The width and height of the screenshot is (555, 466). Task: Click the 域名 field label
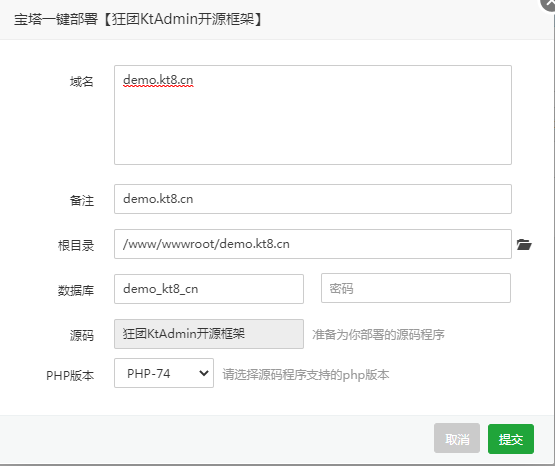[x=82, y=82]
